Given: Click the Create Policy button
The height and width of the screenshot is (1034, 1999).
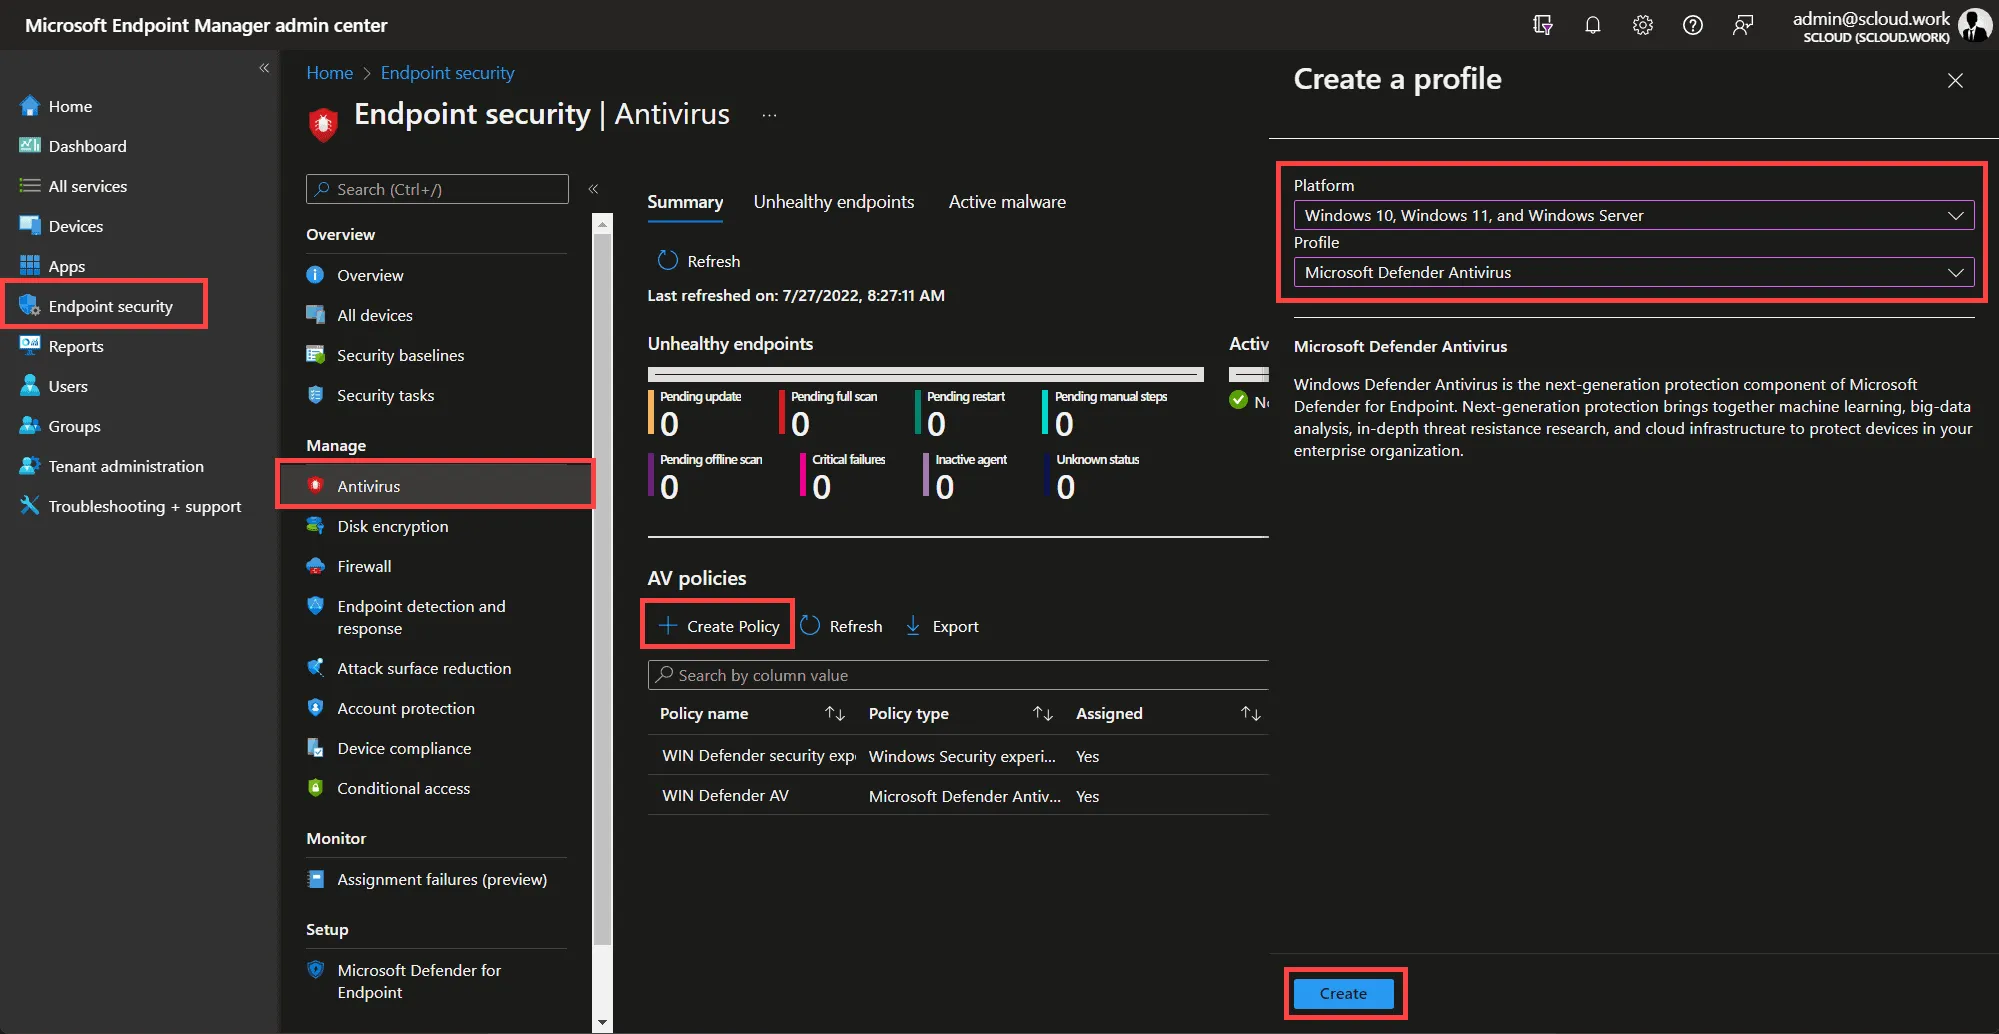Looking at the screenshot, I should click(x=719, y=626).
